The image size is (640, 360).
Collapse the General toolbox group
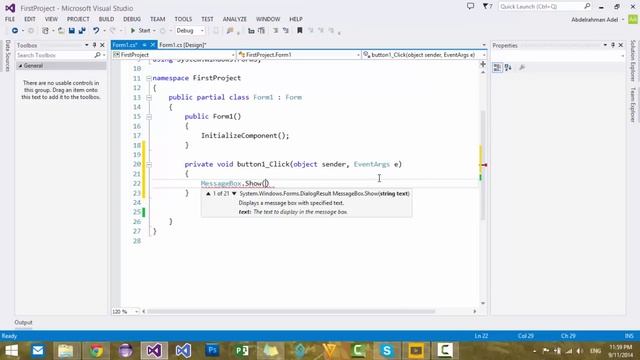point(20,66)
